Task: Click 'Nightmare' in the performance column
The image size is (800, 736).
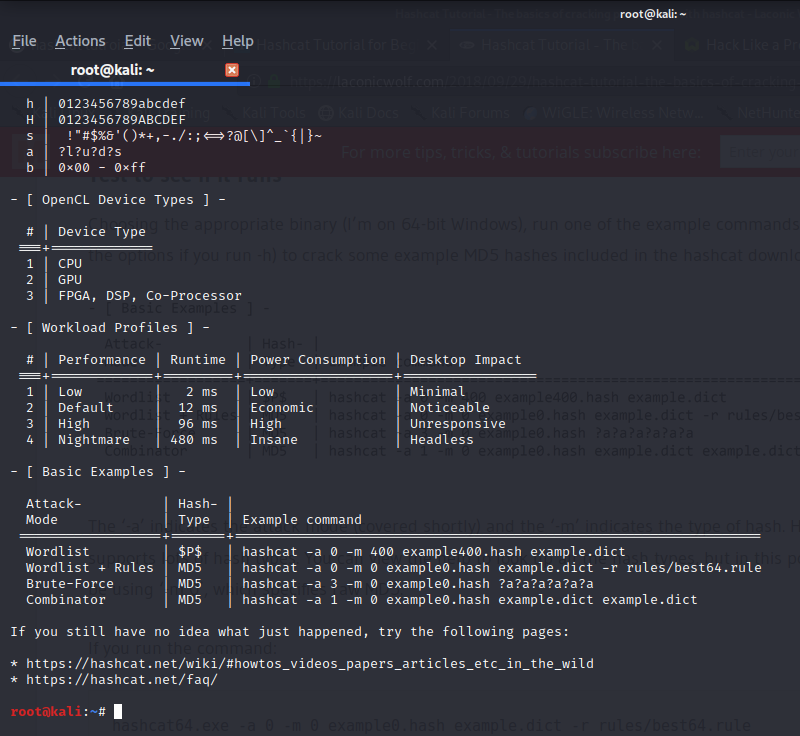Action: (x=94, y=440)
